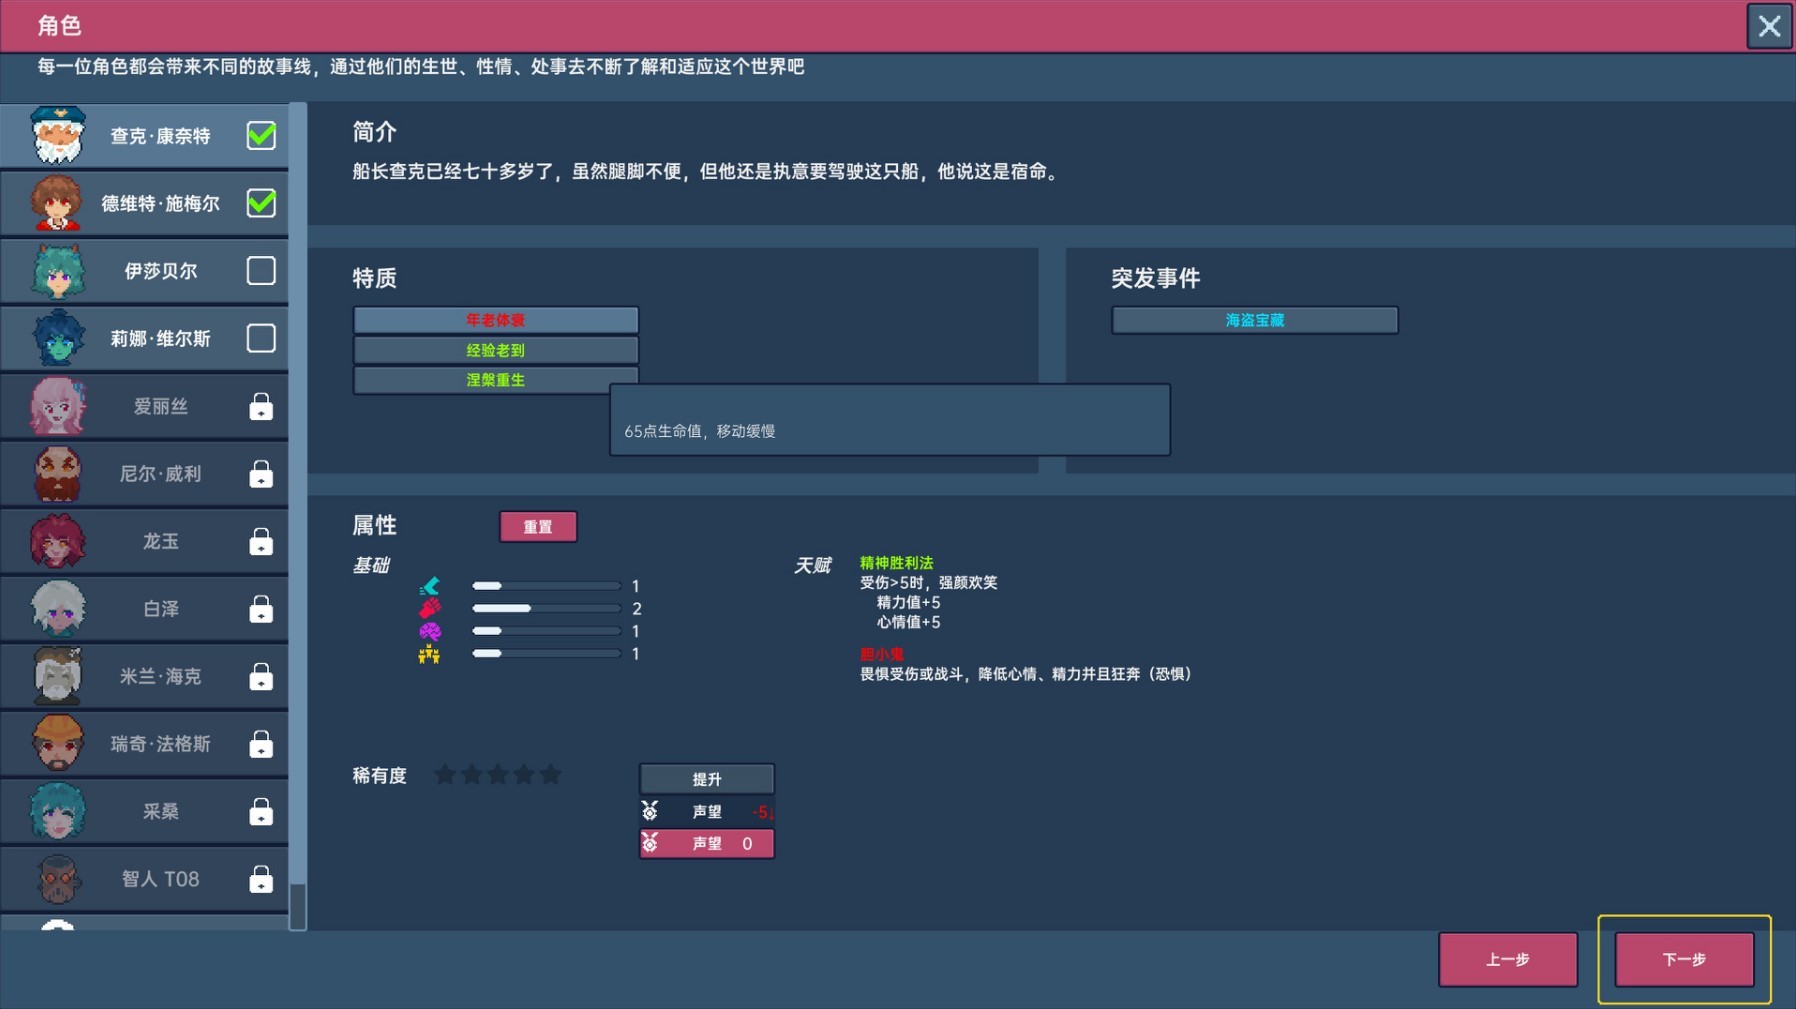This screenshot has height=1009, width=1796.
Task: Click the pink-haired 爱丽丝 portrait
Action: (57, 406)
